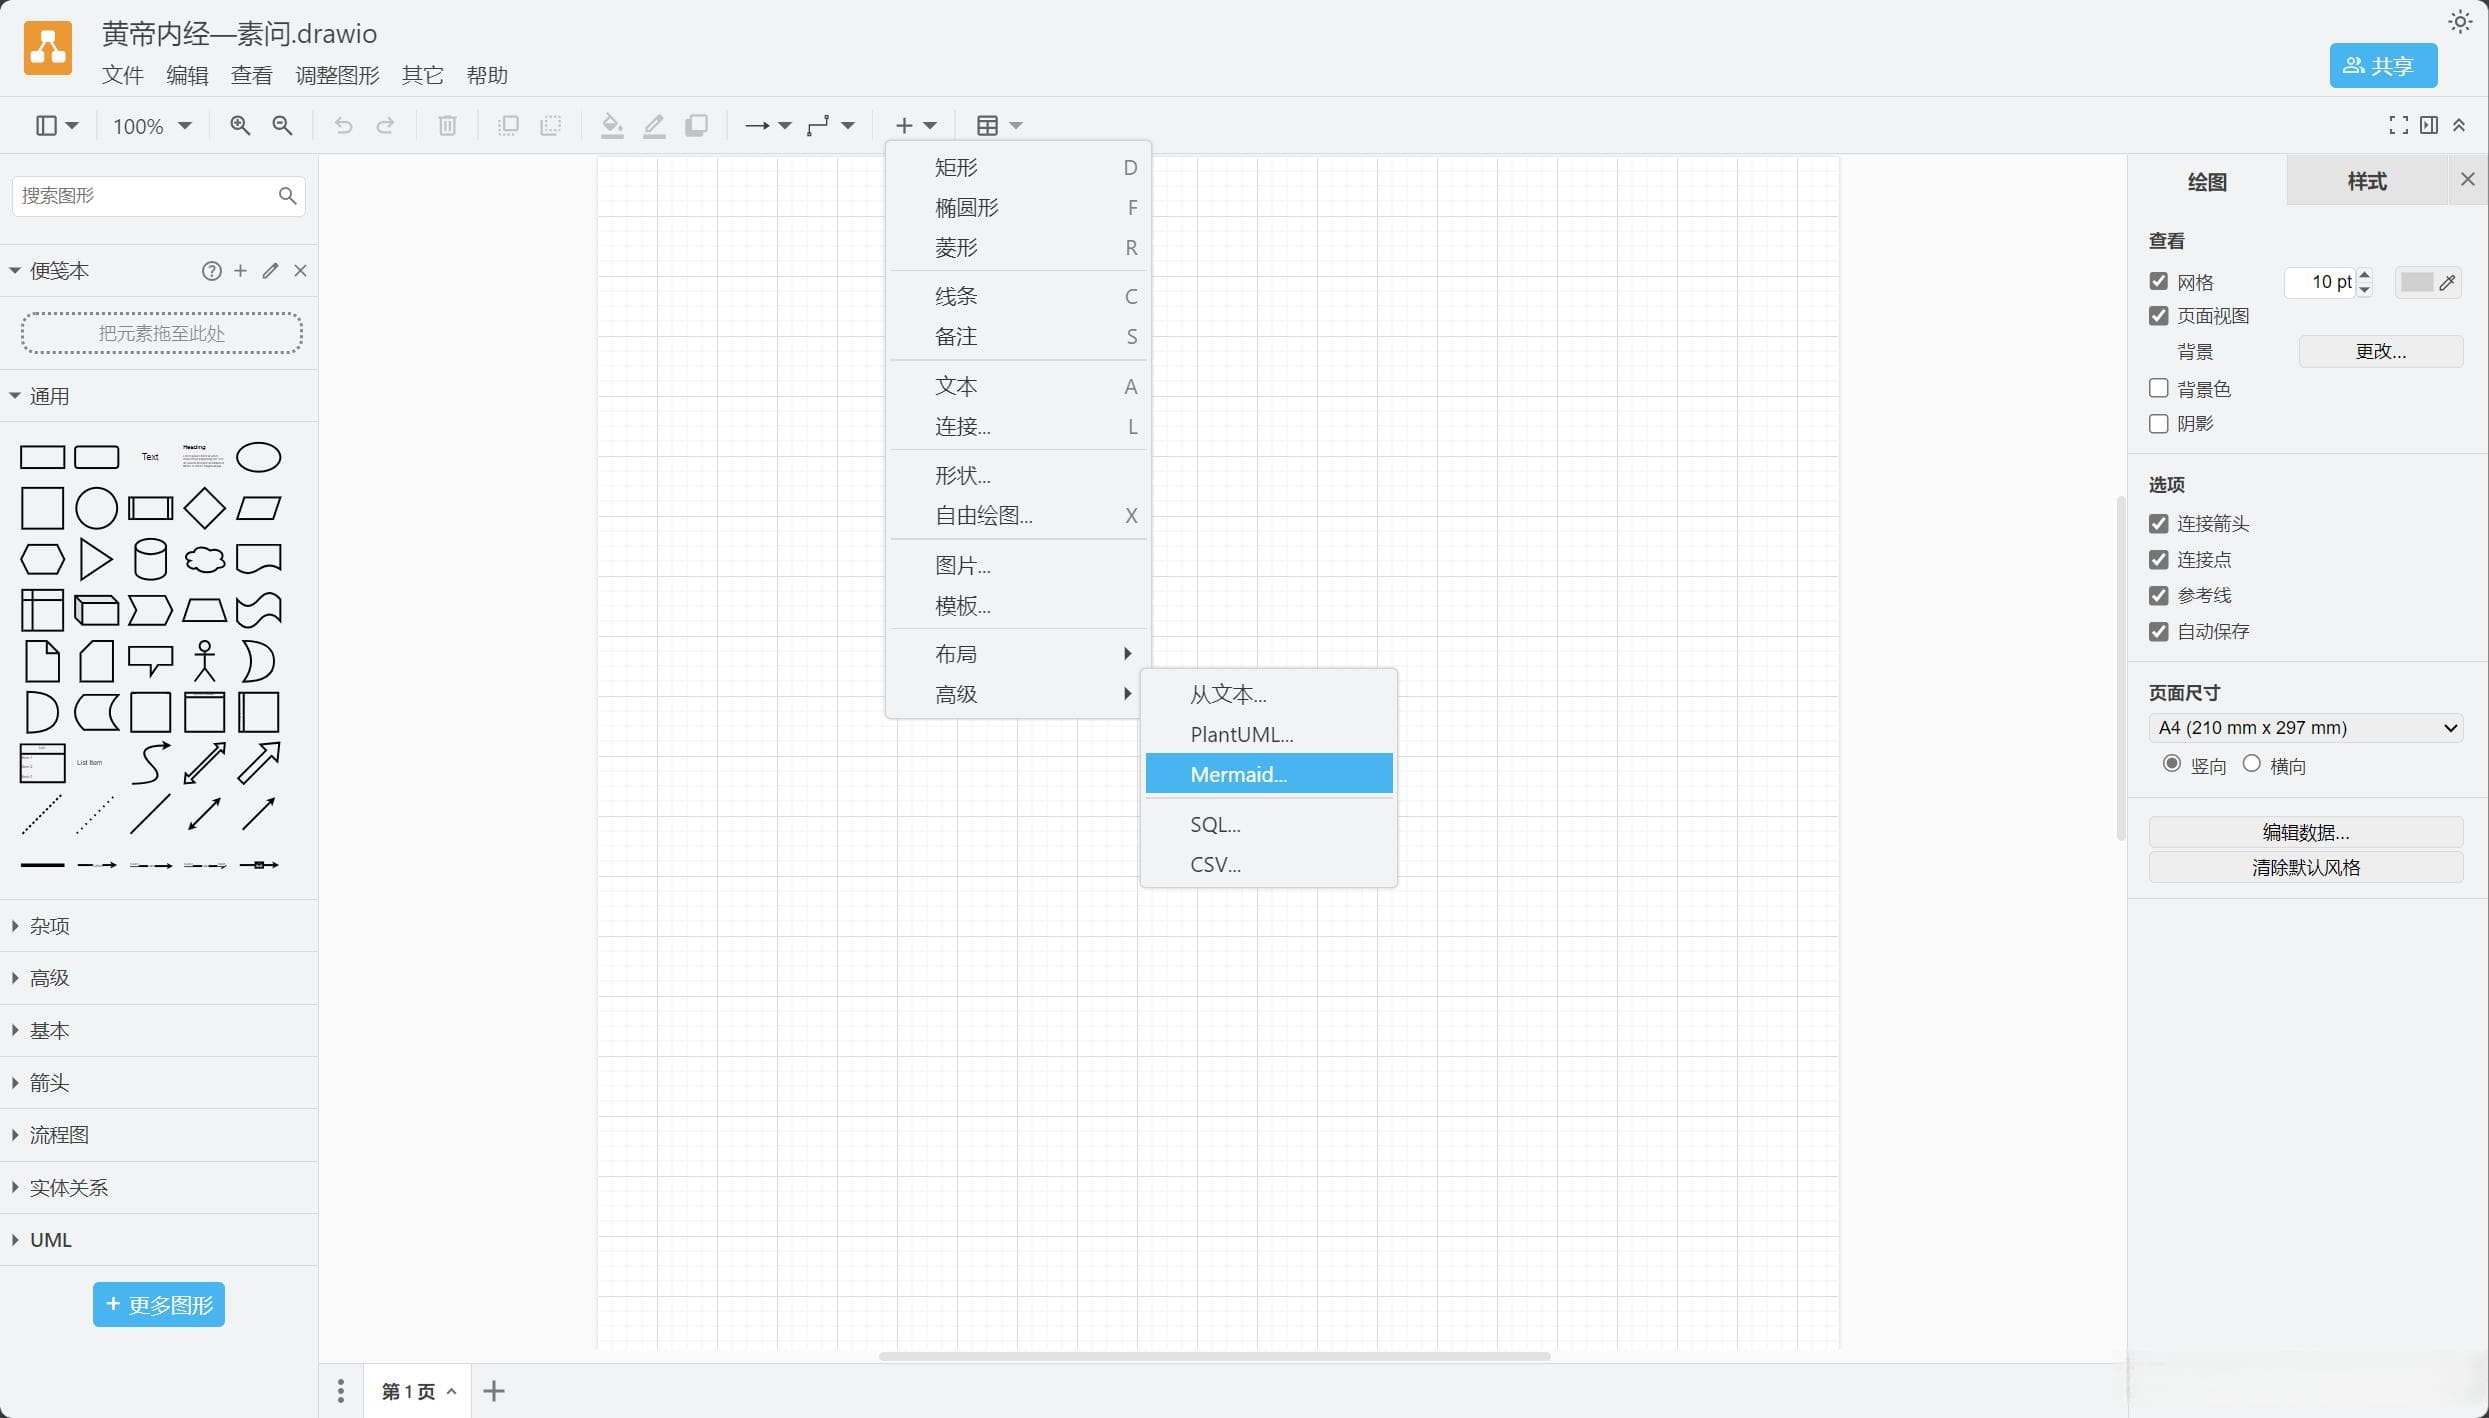Toggle fullscreen mode icon

click(x=2398, y=125)
